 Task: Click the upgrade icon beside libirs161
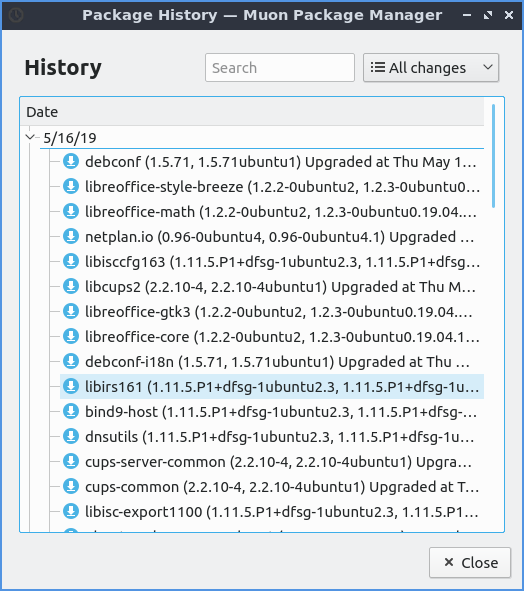pyautogui.click(x=70, y=386)
